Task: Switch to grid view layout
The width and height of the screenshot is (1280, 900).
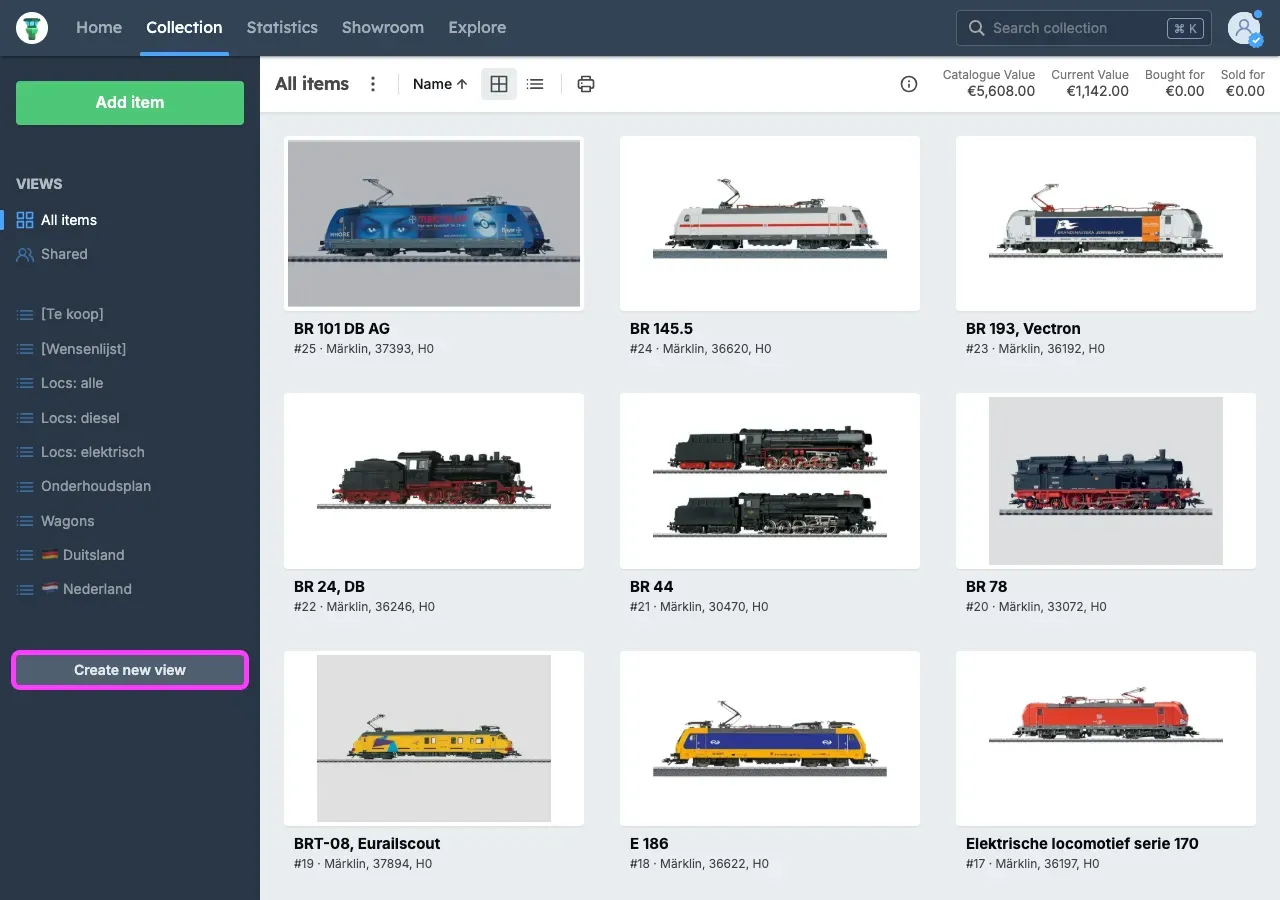Action: (499, 84)
